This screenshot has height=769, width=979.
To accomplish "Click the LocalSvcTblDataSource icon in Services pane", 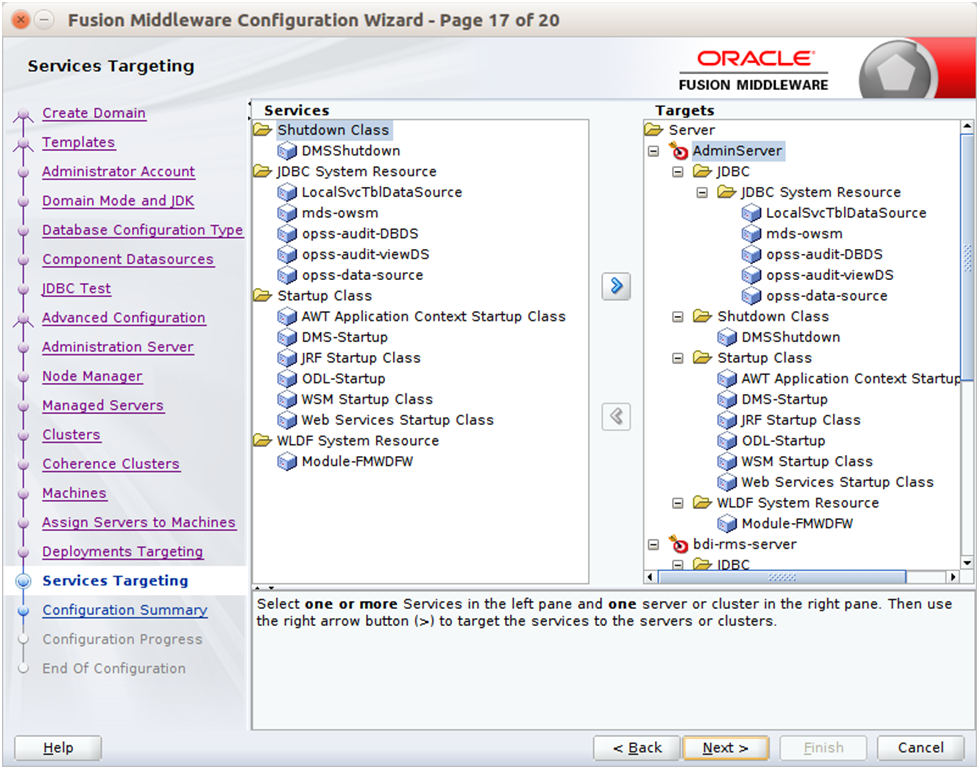I will [287, 192].
